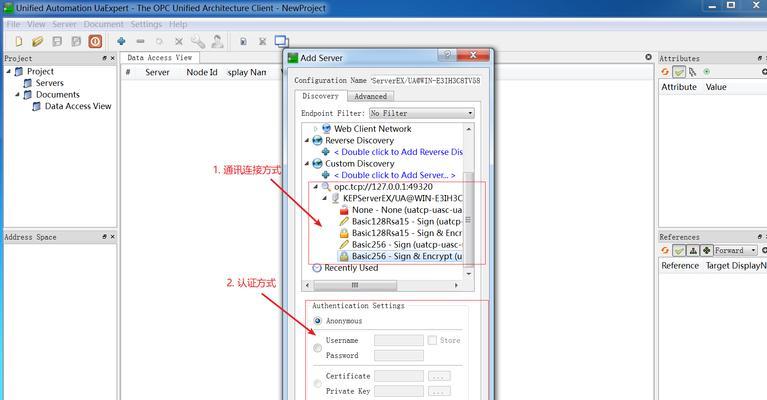Switch to the Advanced tab
This screenshot has width=767, height=400.
point(370,96)
